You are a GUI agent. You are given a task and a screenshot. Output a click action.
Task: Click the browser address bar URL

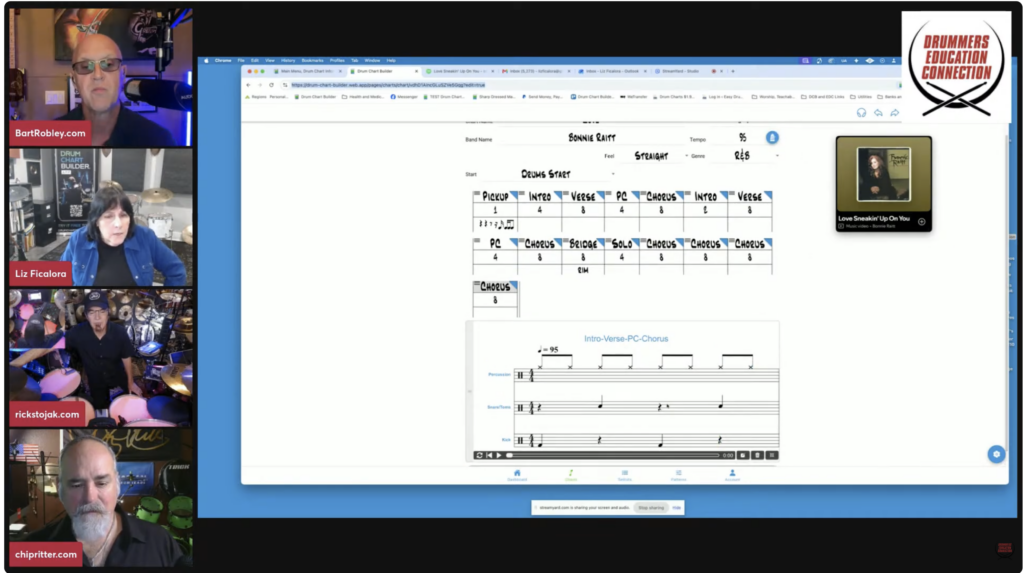[x=388, y=85]
